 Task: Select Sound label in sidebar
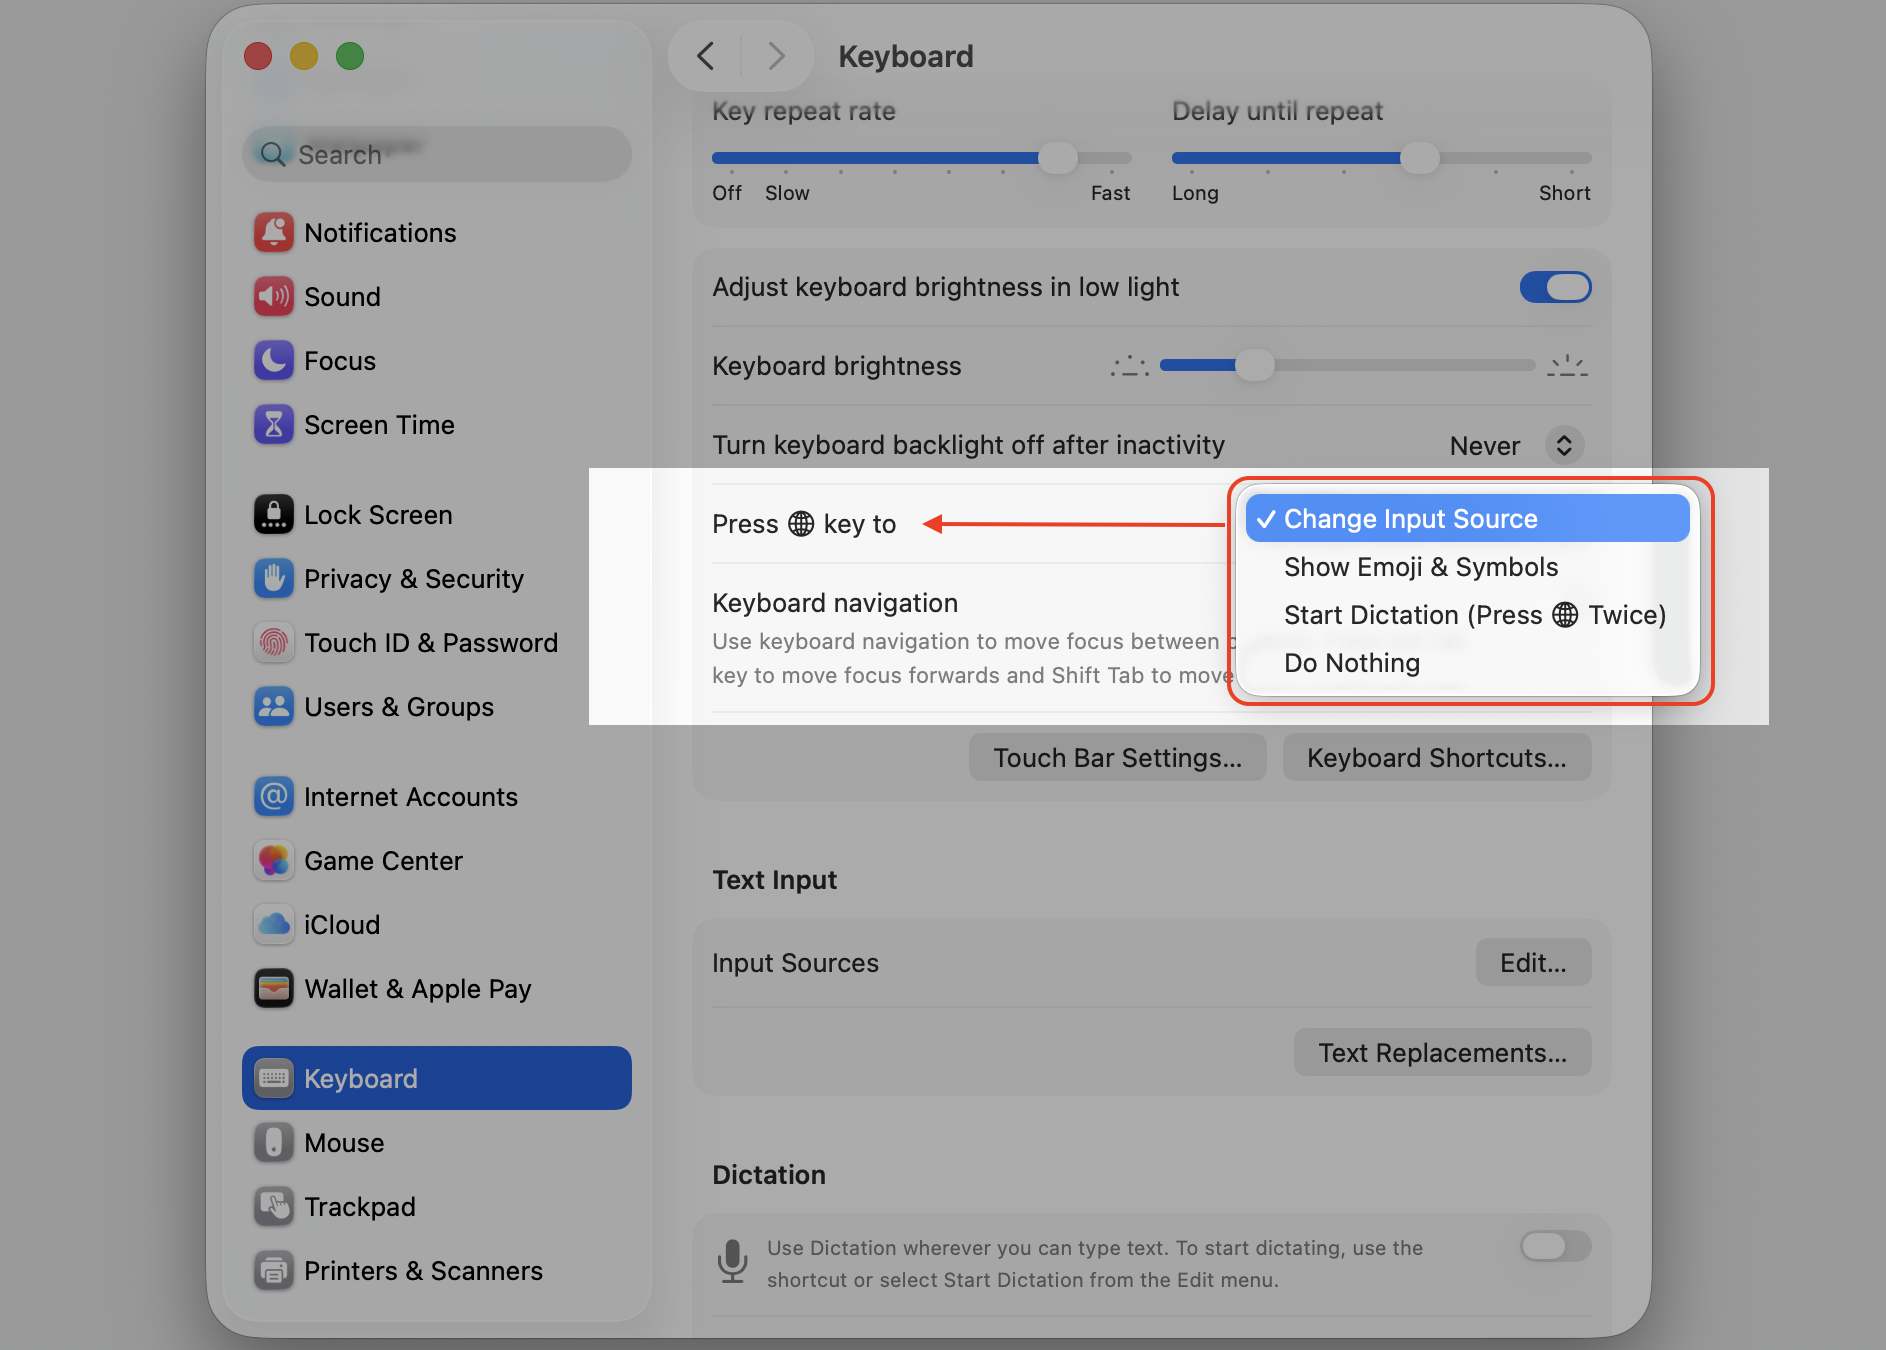coord(342,296)
